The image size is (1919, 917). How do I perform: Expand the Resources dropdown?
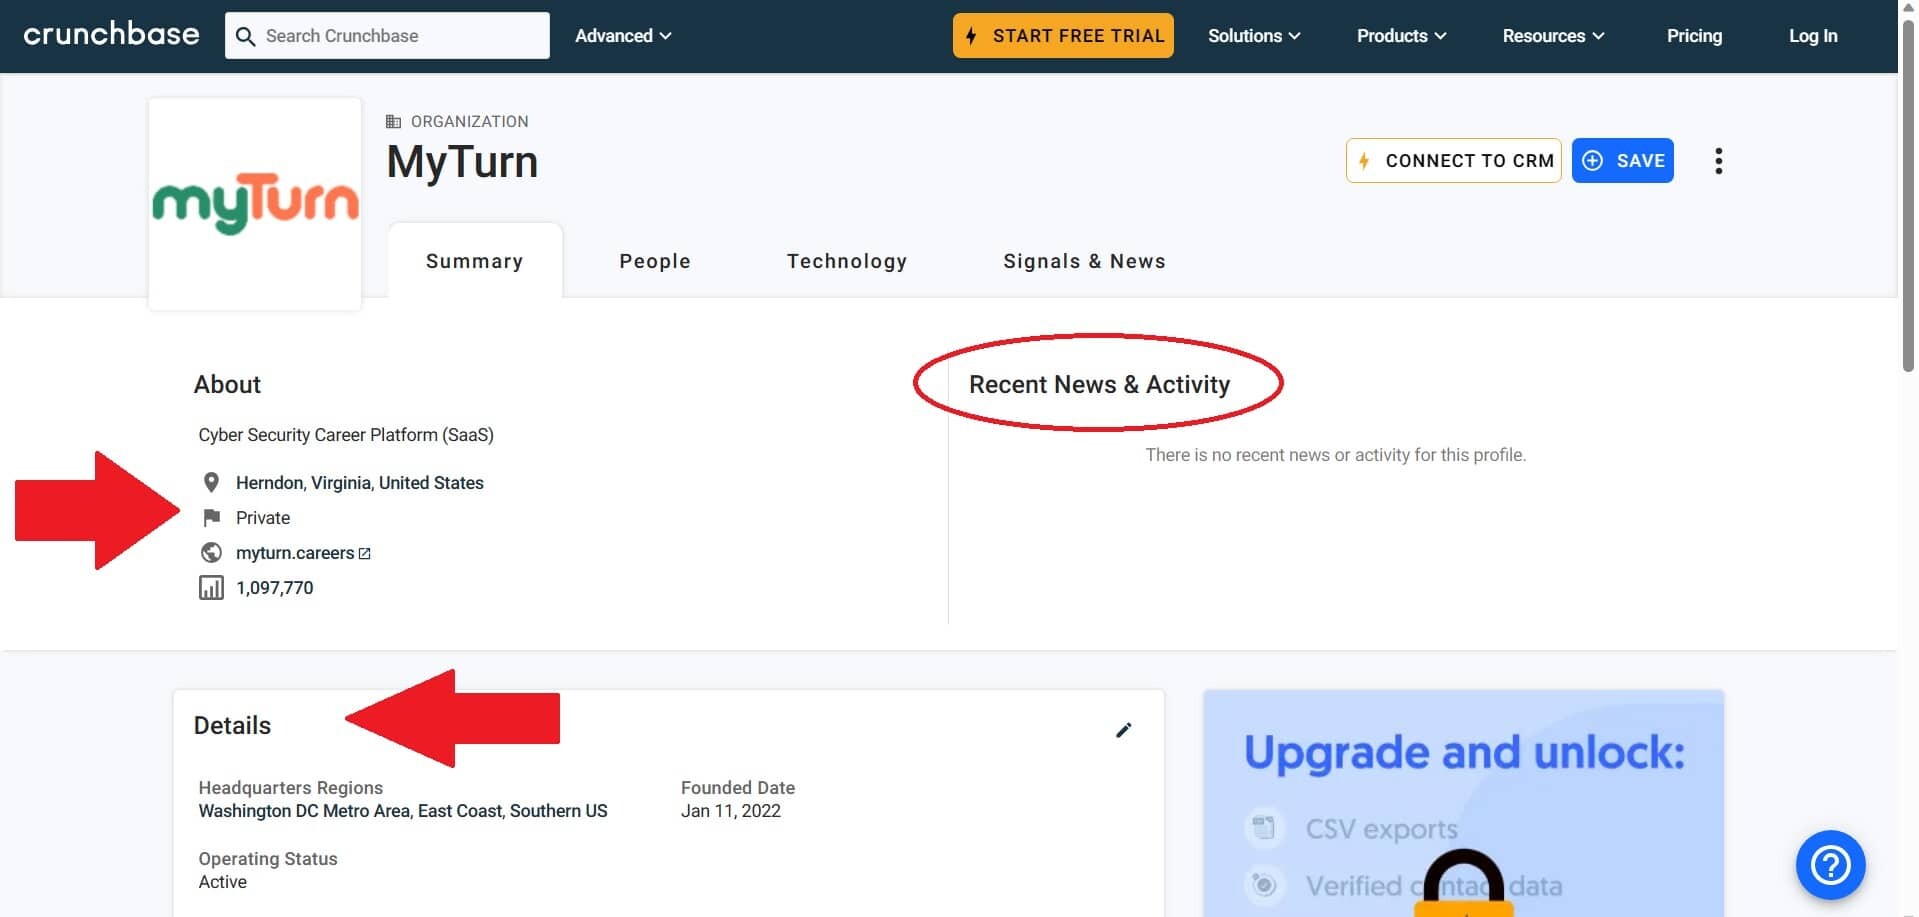tap(1552, 35)
